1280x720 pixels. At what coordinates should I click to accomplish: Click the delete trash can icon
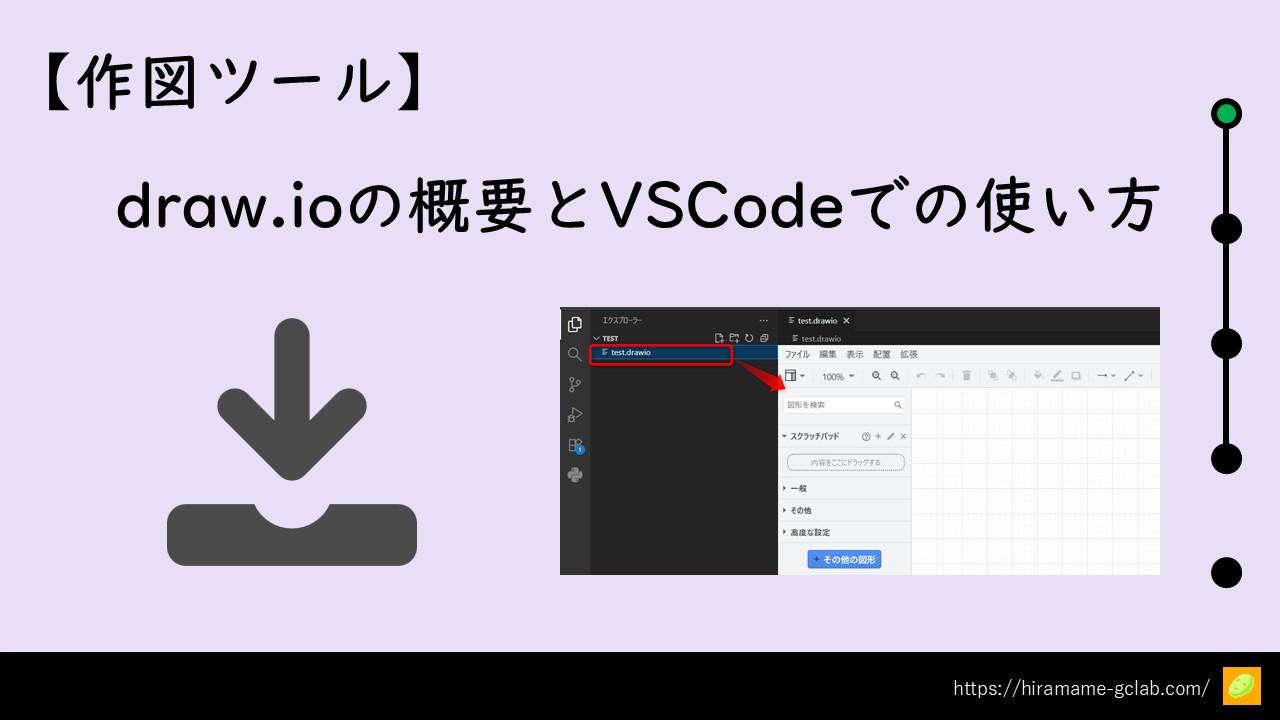[967, 376]
